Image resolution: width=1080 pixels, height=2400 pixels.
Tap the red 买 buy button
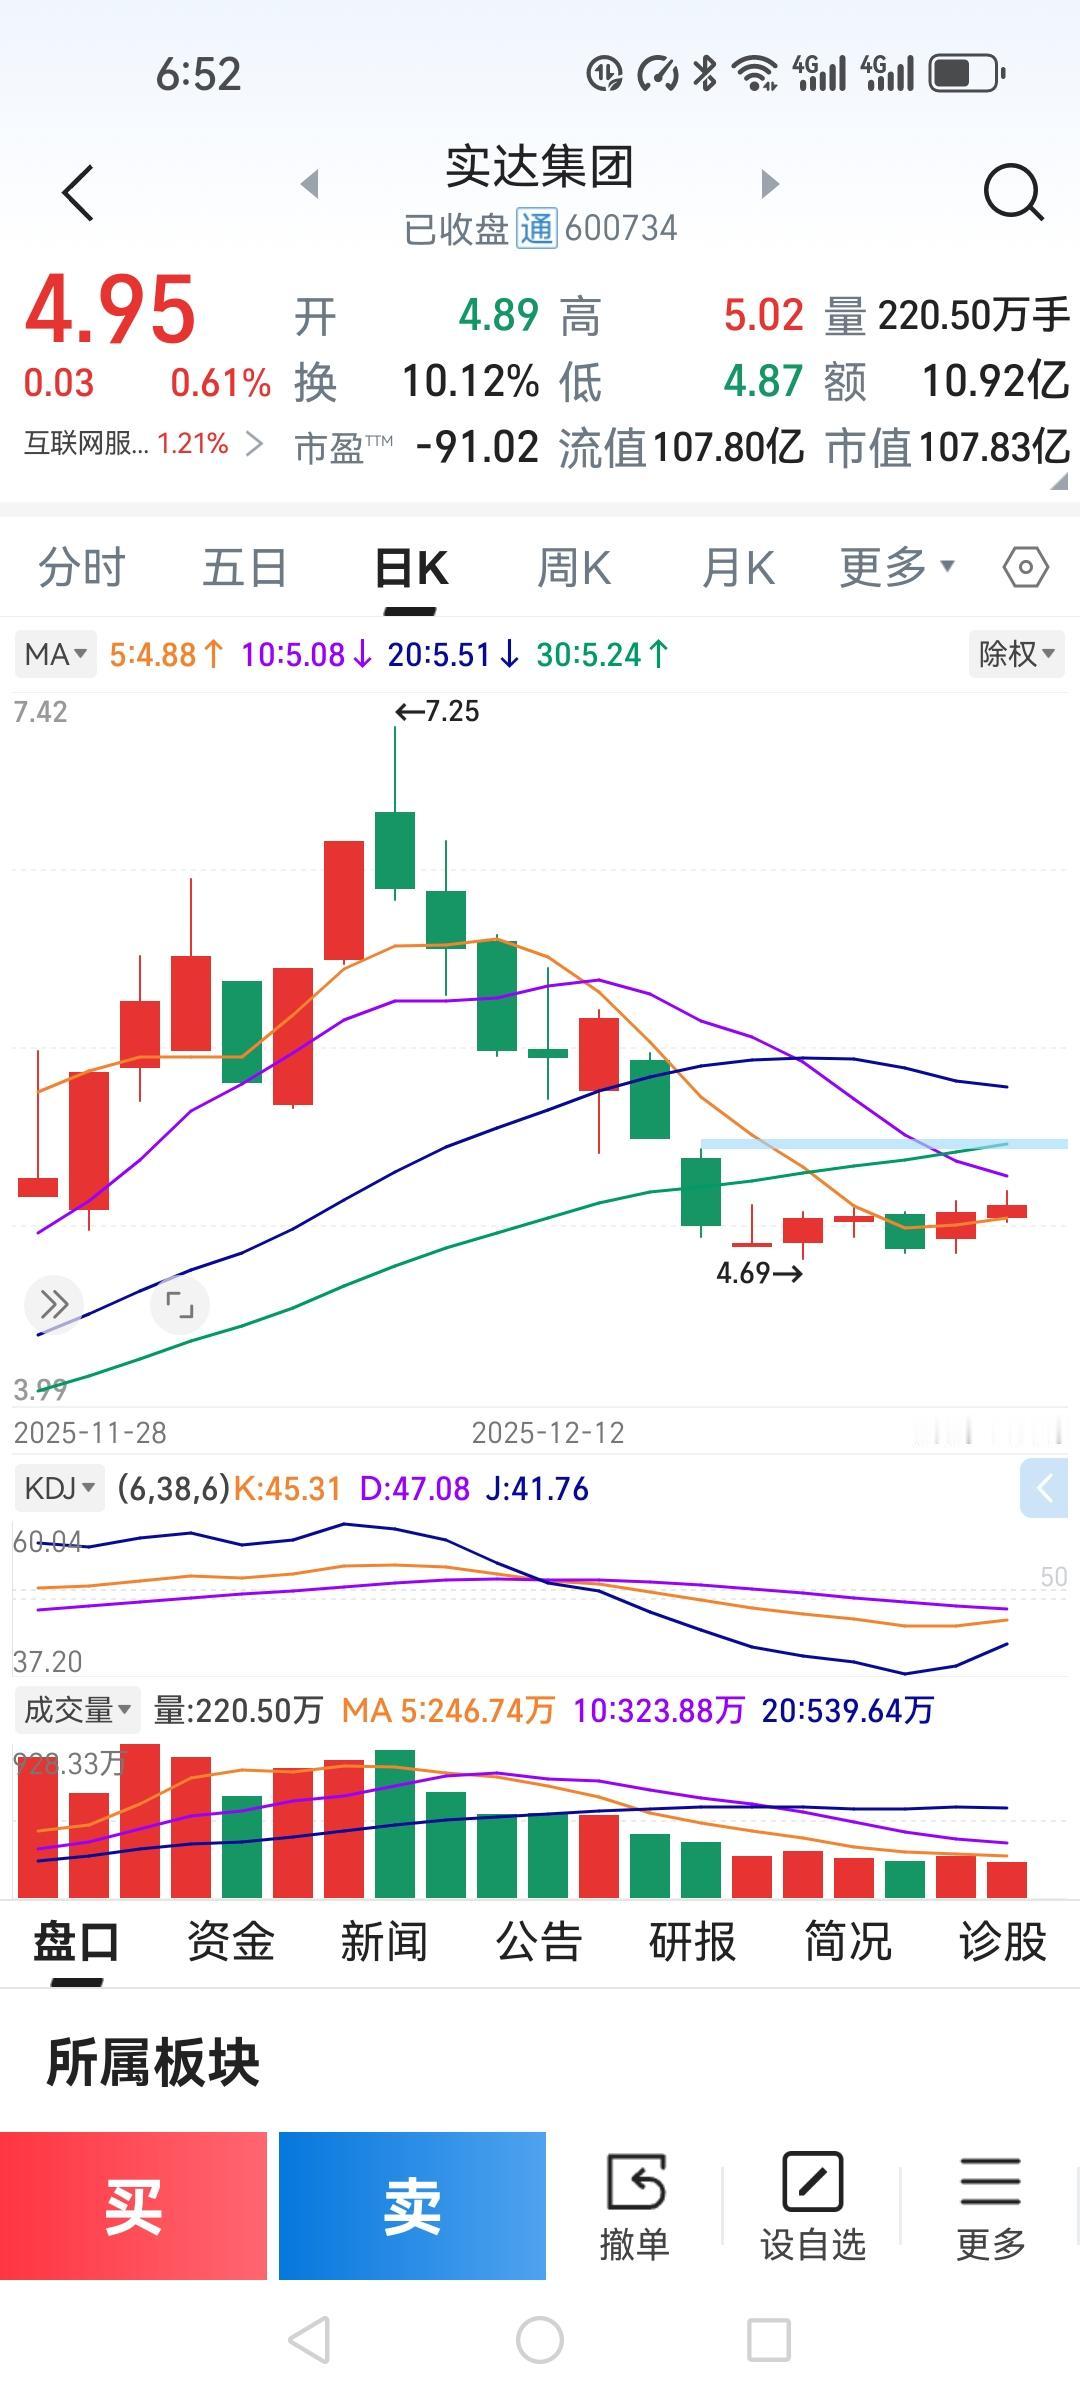tap(133, 2207)
